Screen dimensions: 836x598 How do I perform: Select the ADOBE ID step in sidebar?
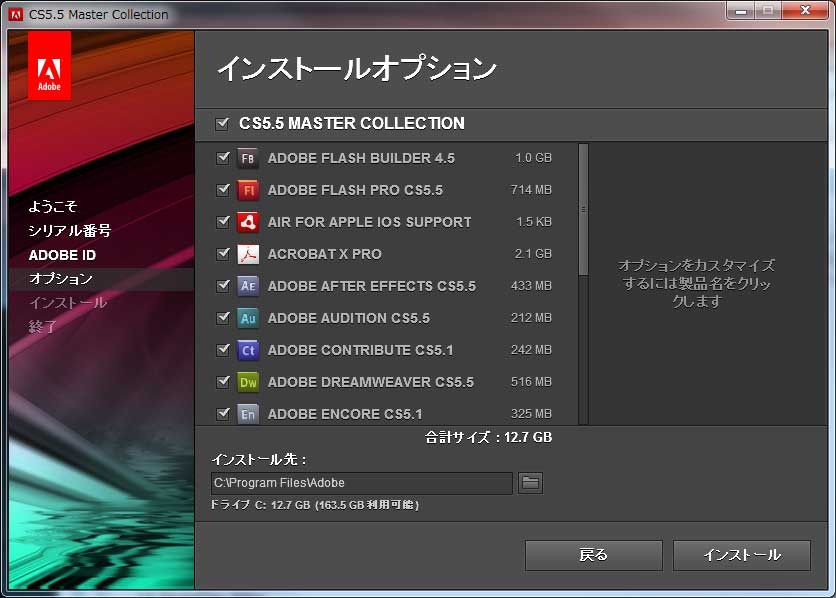coord(62,255)
